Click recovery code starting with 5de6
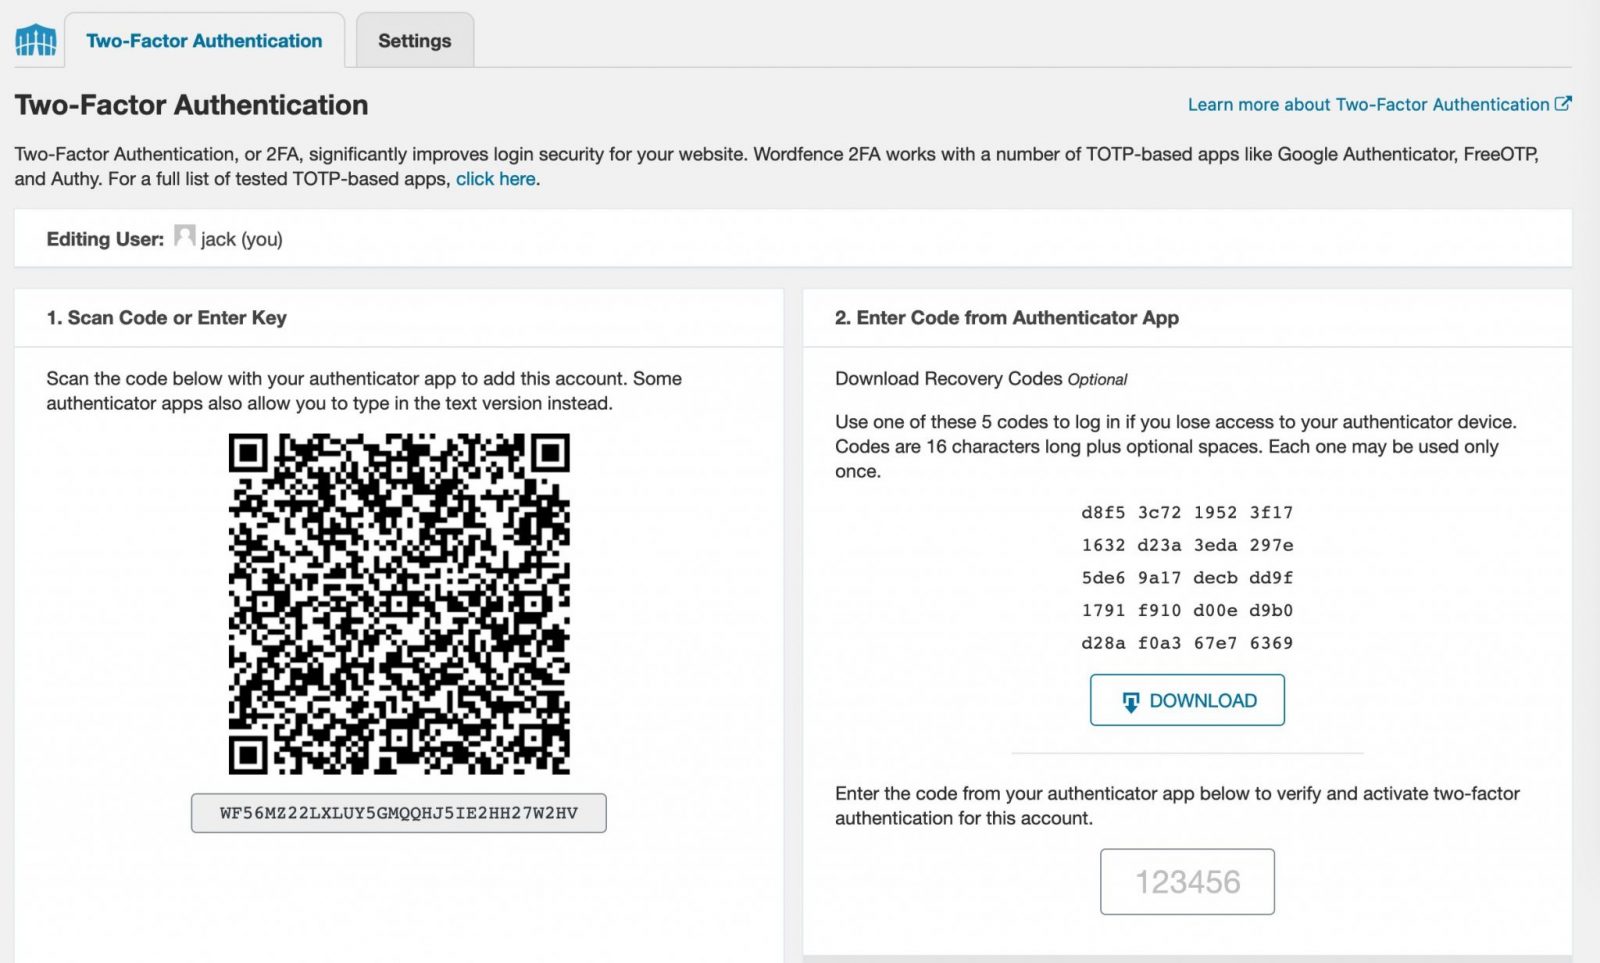This screenshot has height=963, width=1600. point(1187,578)
